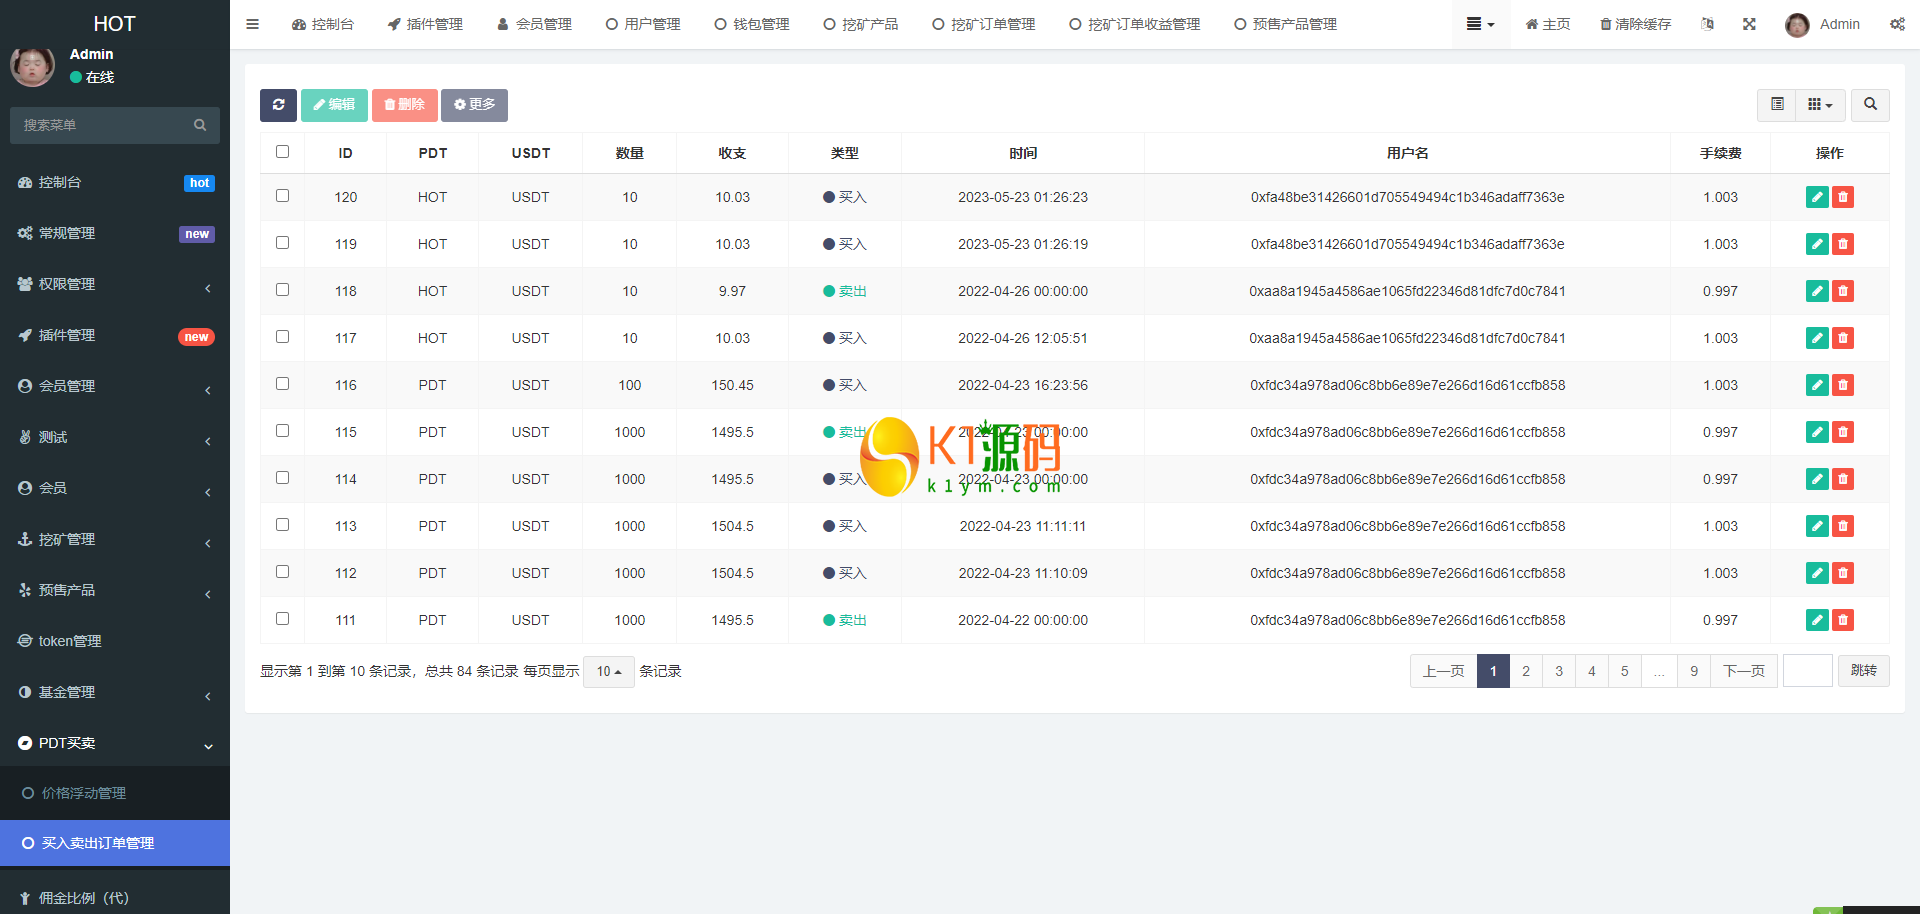Open the page size dropdown showing 10

(x=608, y=671)
